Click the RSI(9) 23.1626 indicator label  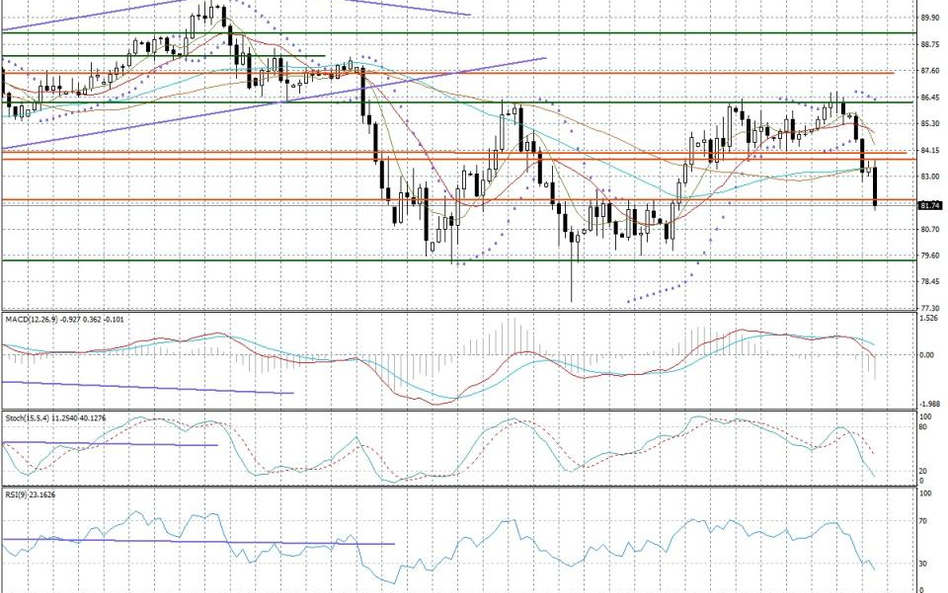pyautogui.click(x=30, y=494)
